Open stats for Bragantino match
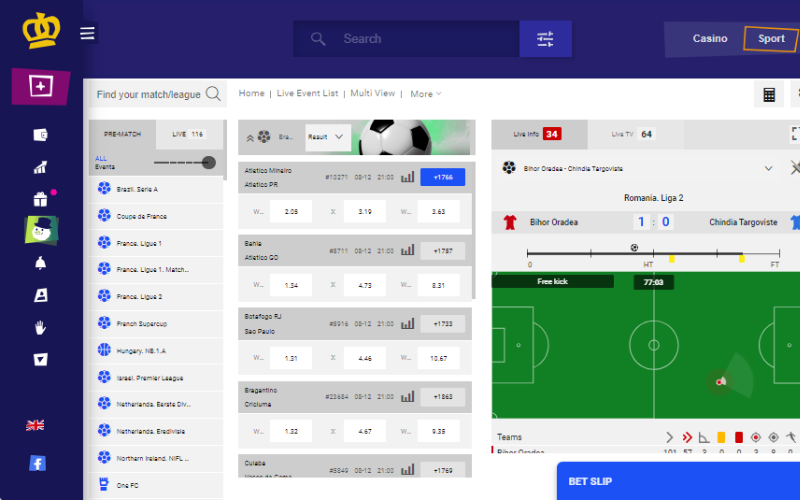Screen dimensions: 800x500 coord(407,396)
